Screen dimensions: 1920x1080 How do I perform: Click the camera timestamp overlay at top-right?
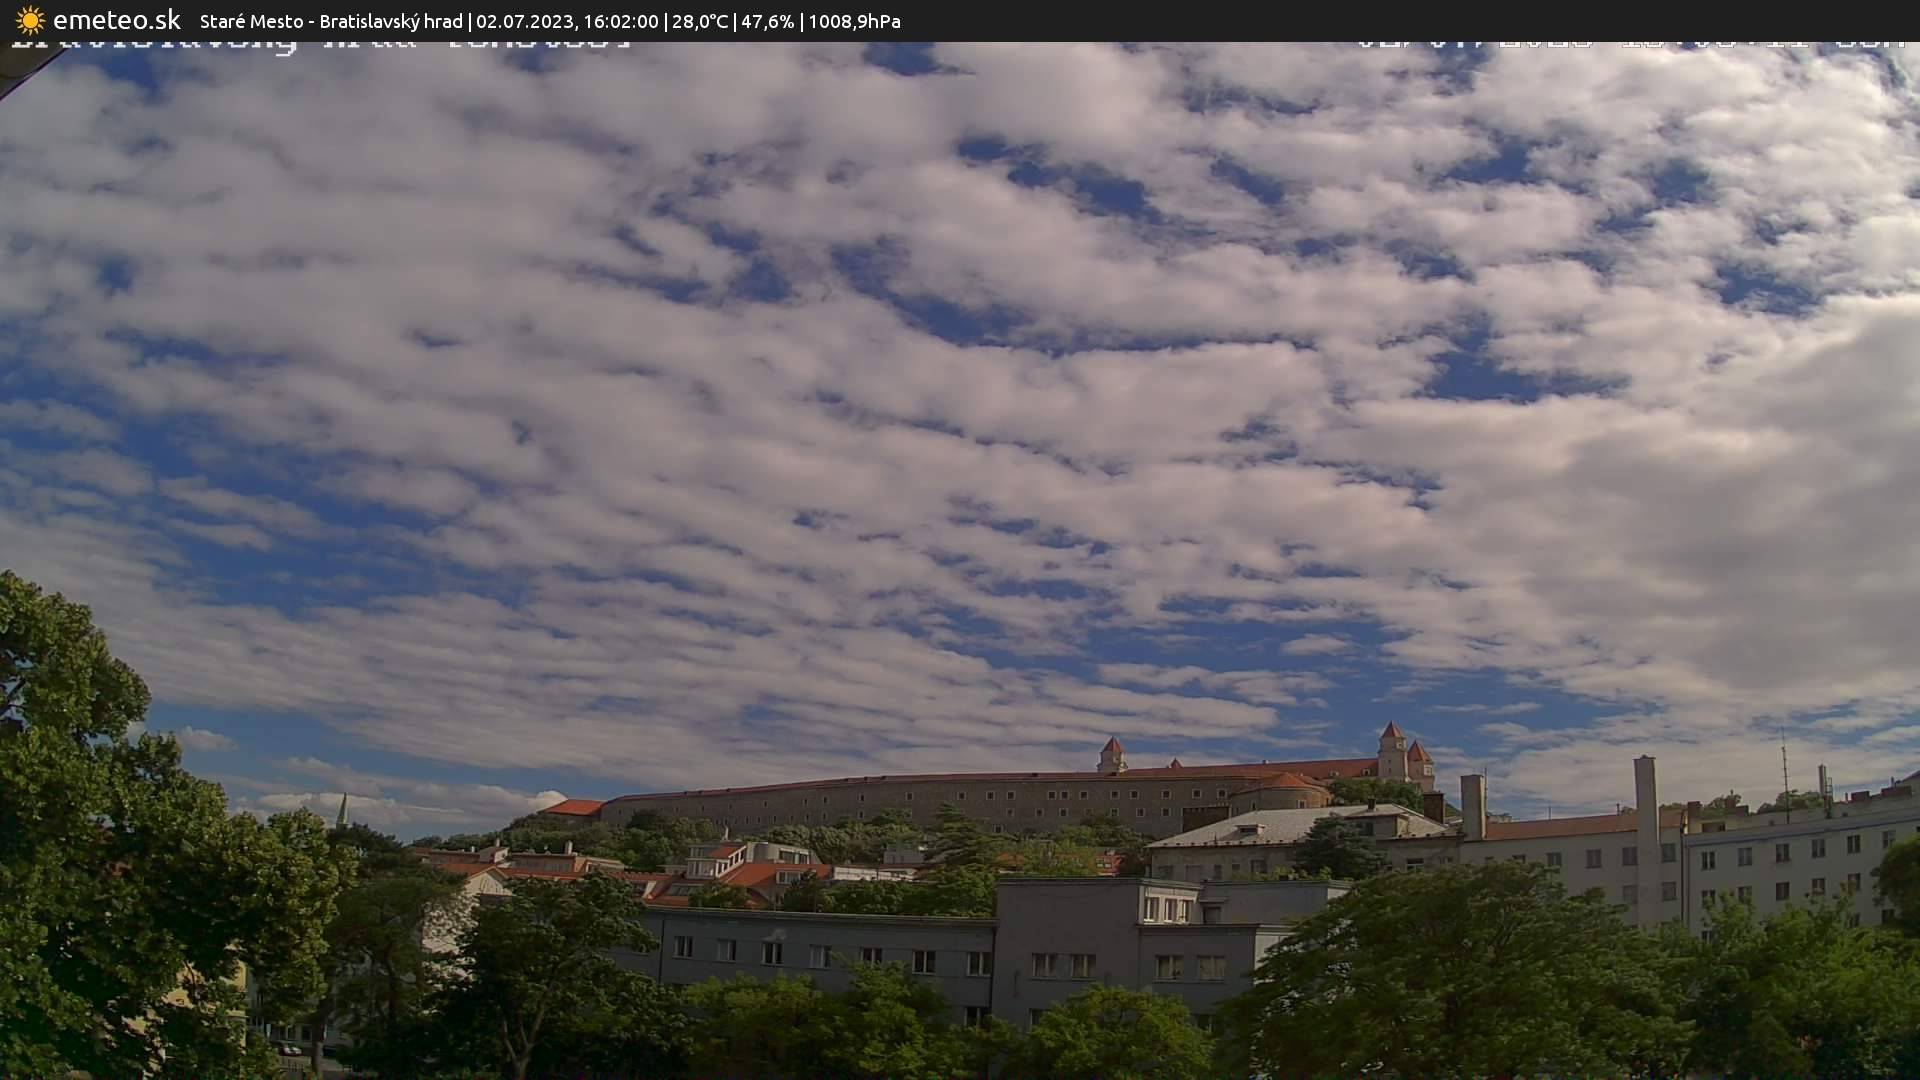coord(1630,45)
